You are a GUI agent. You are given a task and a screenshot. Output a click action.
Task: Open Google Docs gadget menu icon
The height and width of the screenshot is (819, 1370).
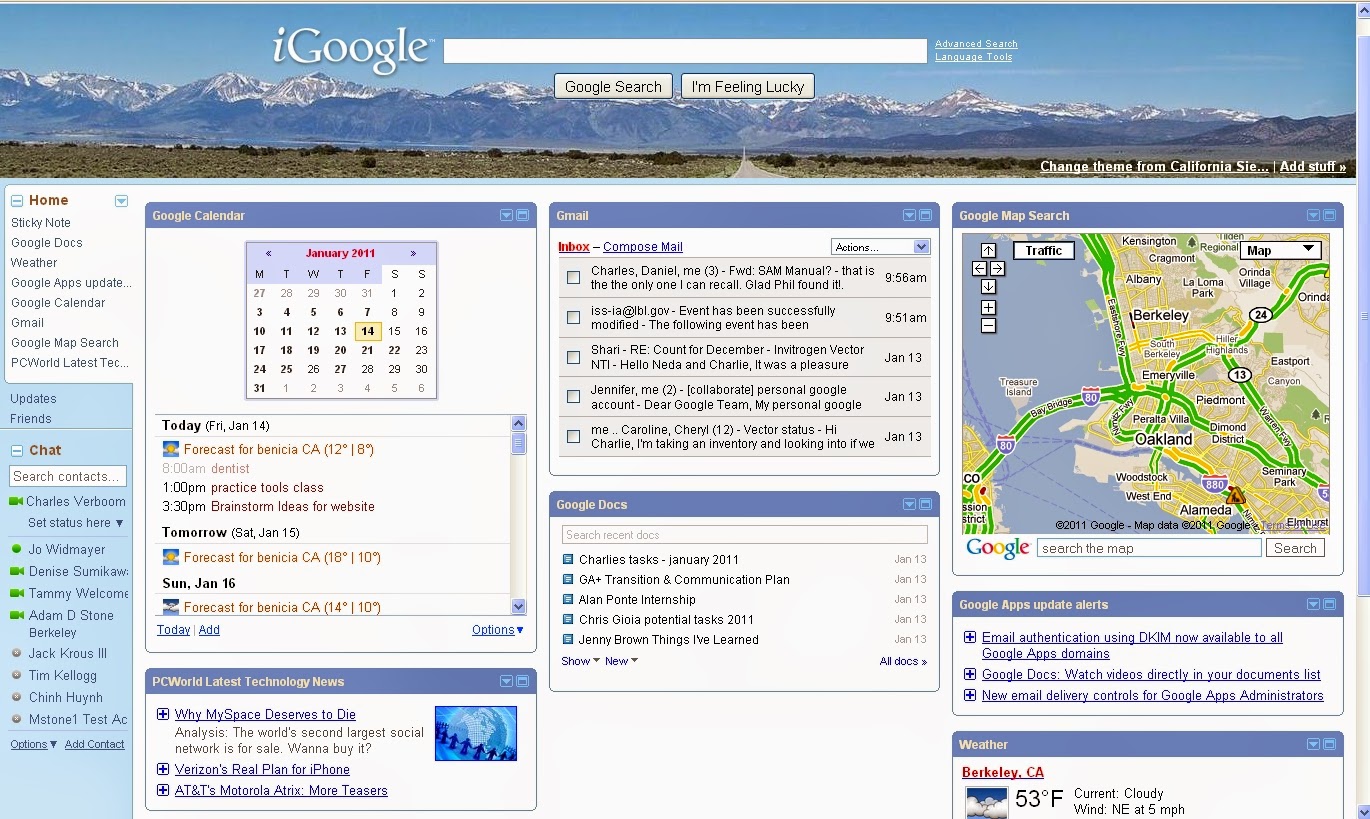click(x=909, y=505)
